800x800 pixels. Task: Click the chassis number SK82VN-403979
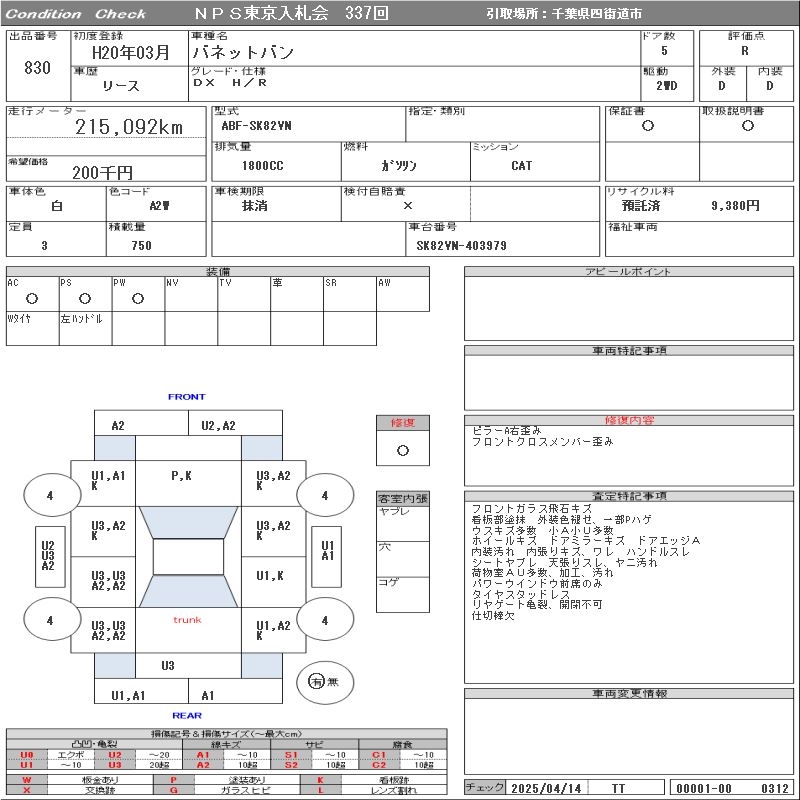[461, 245]
